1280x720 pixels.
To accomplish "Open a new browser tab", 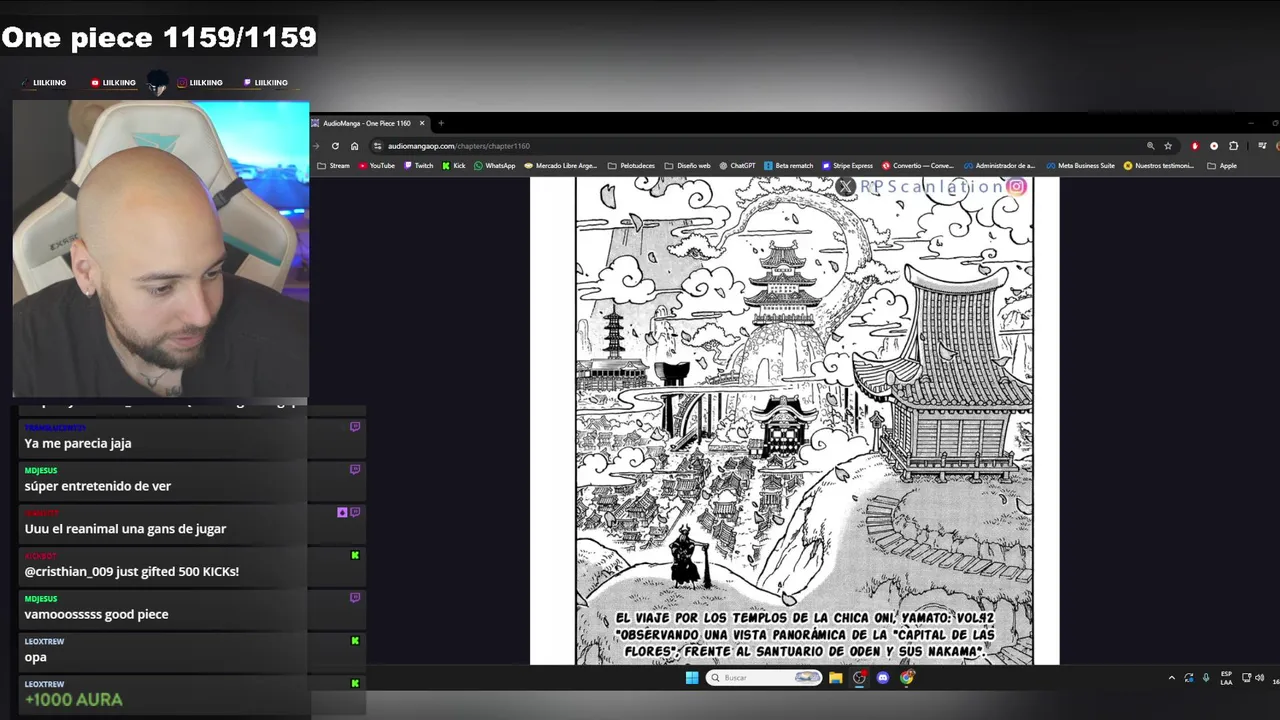I will [x=441, y=123].
